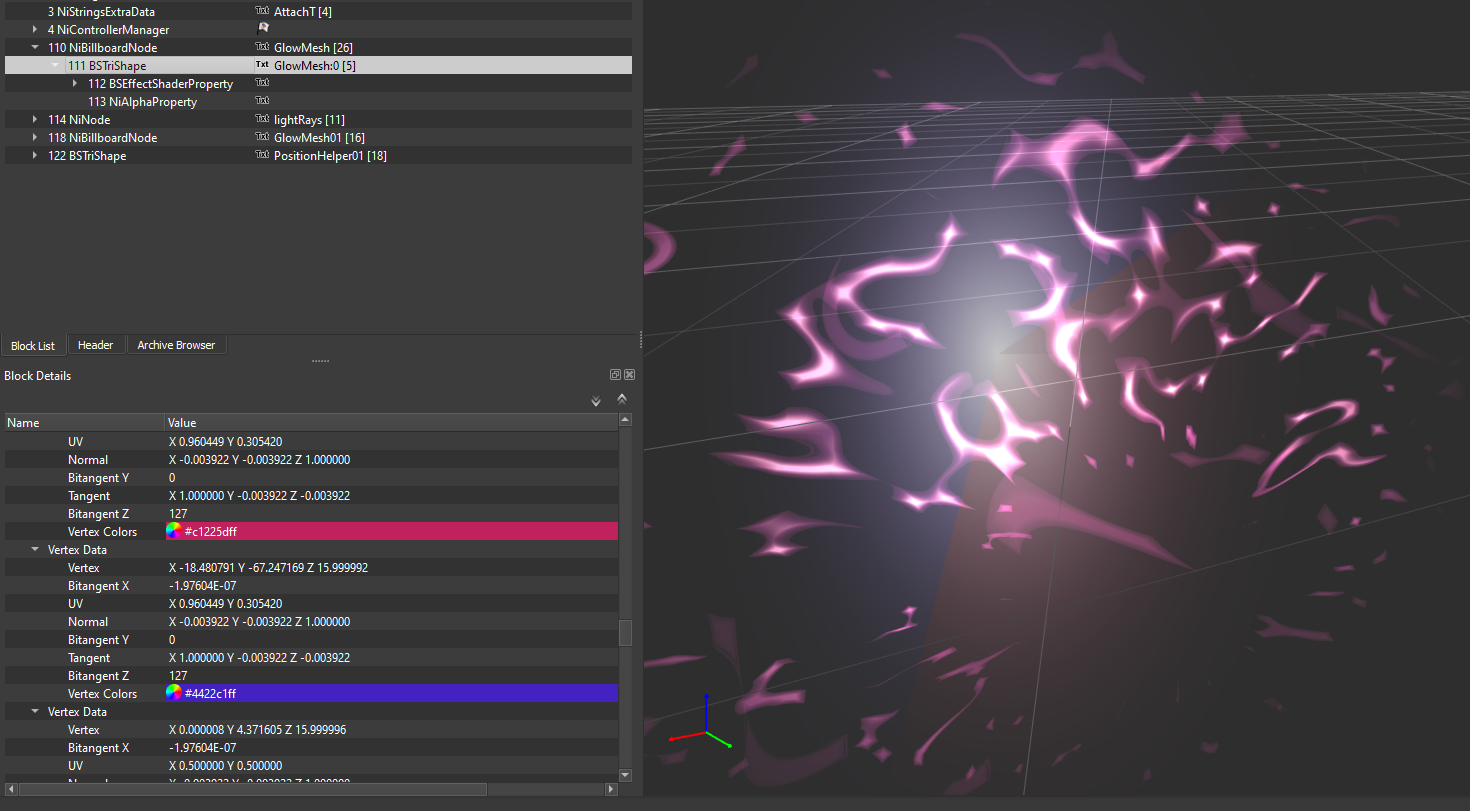
Task: Click the Name column header
Action: 84,423
